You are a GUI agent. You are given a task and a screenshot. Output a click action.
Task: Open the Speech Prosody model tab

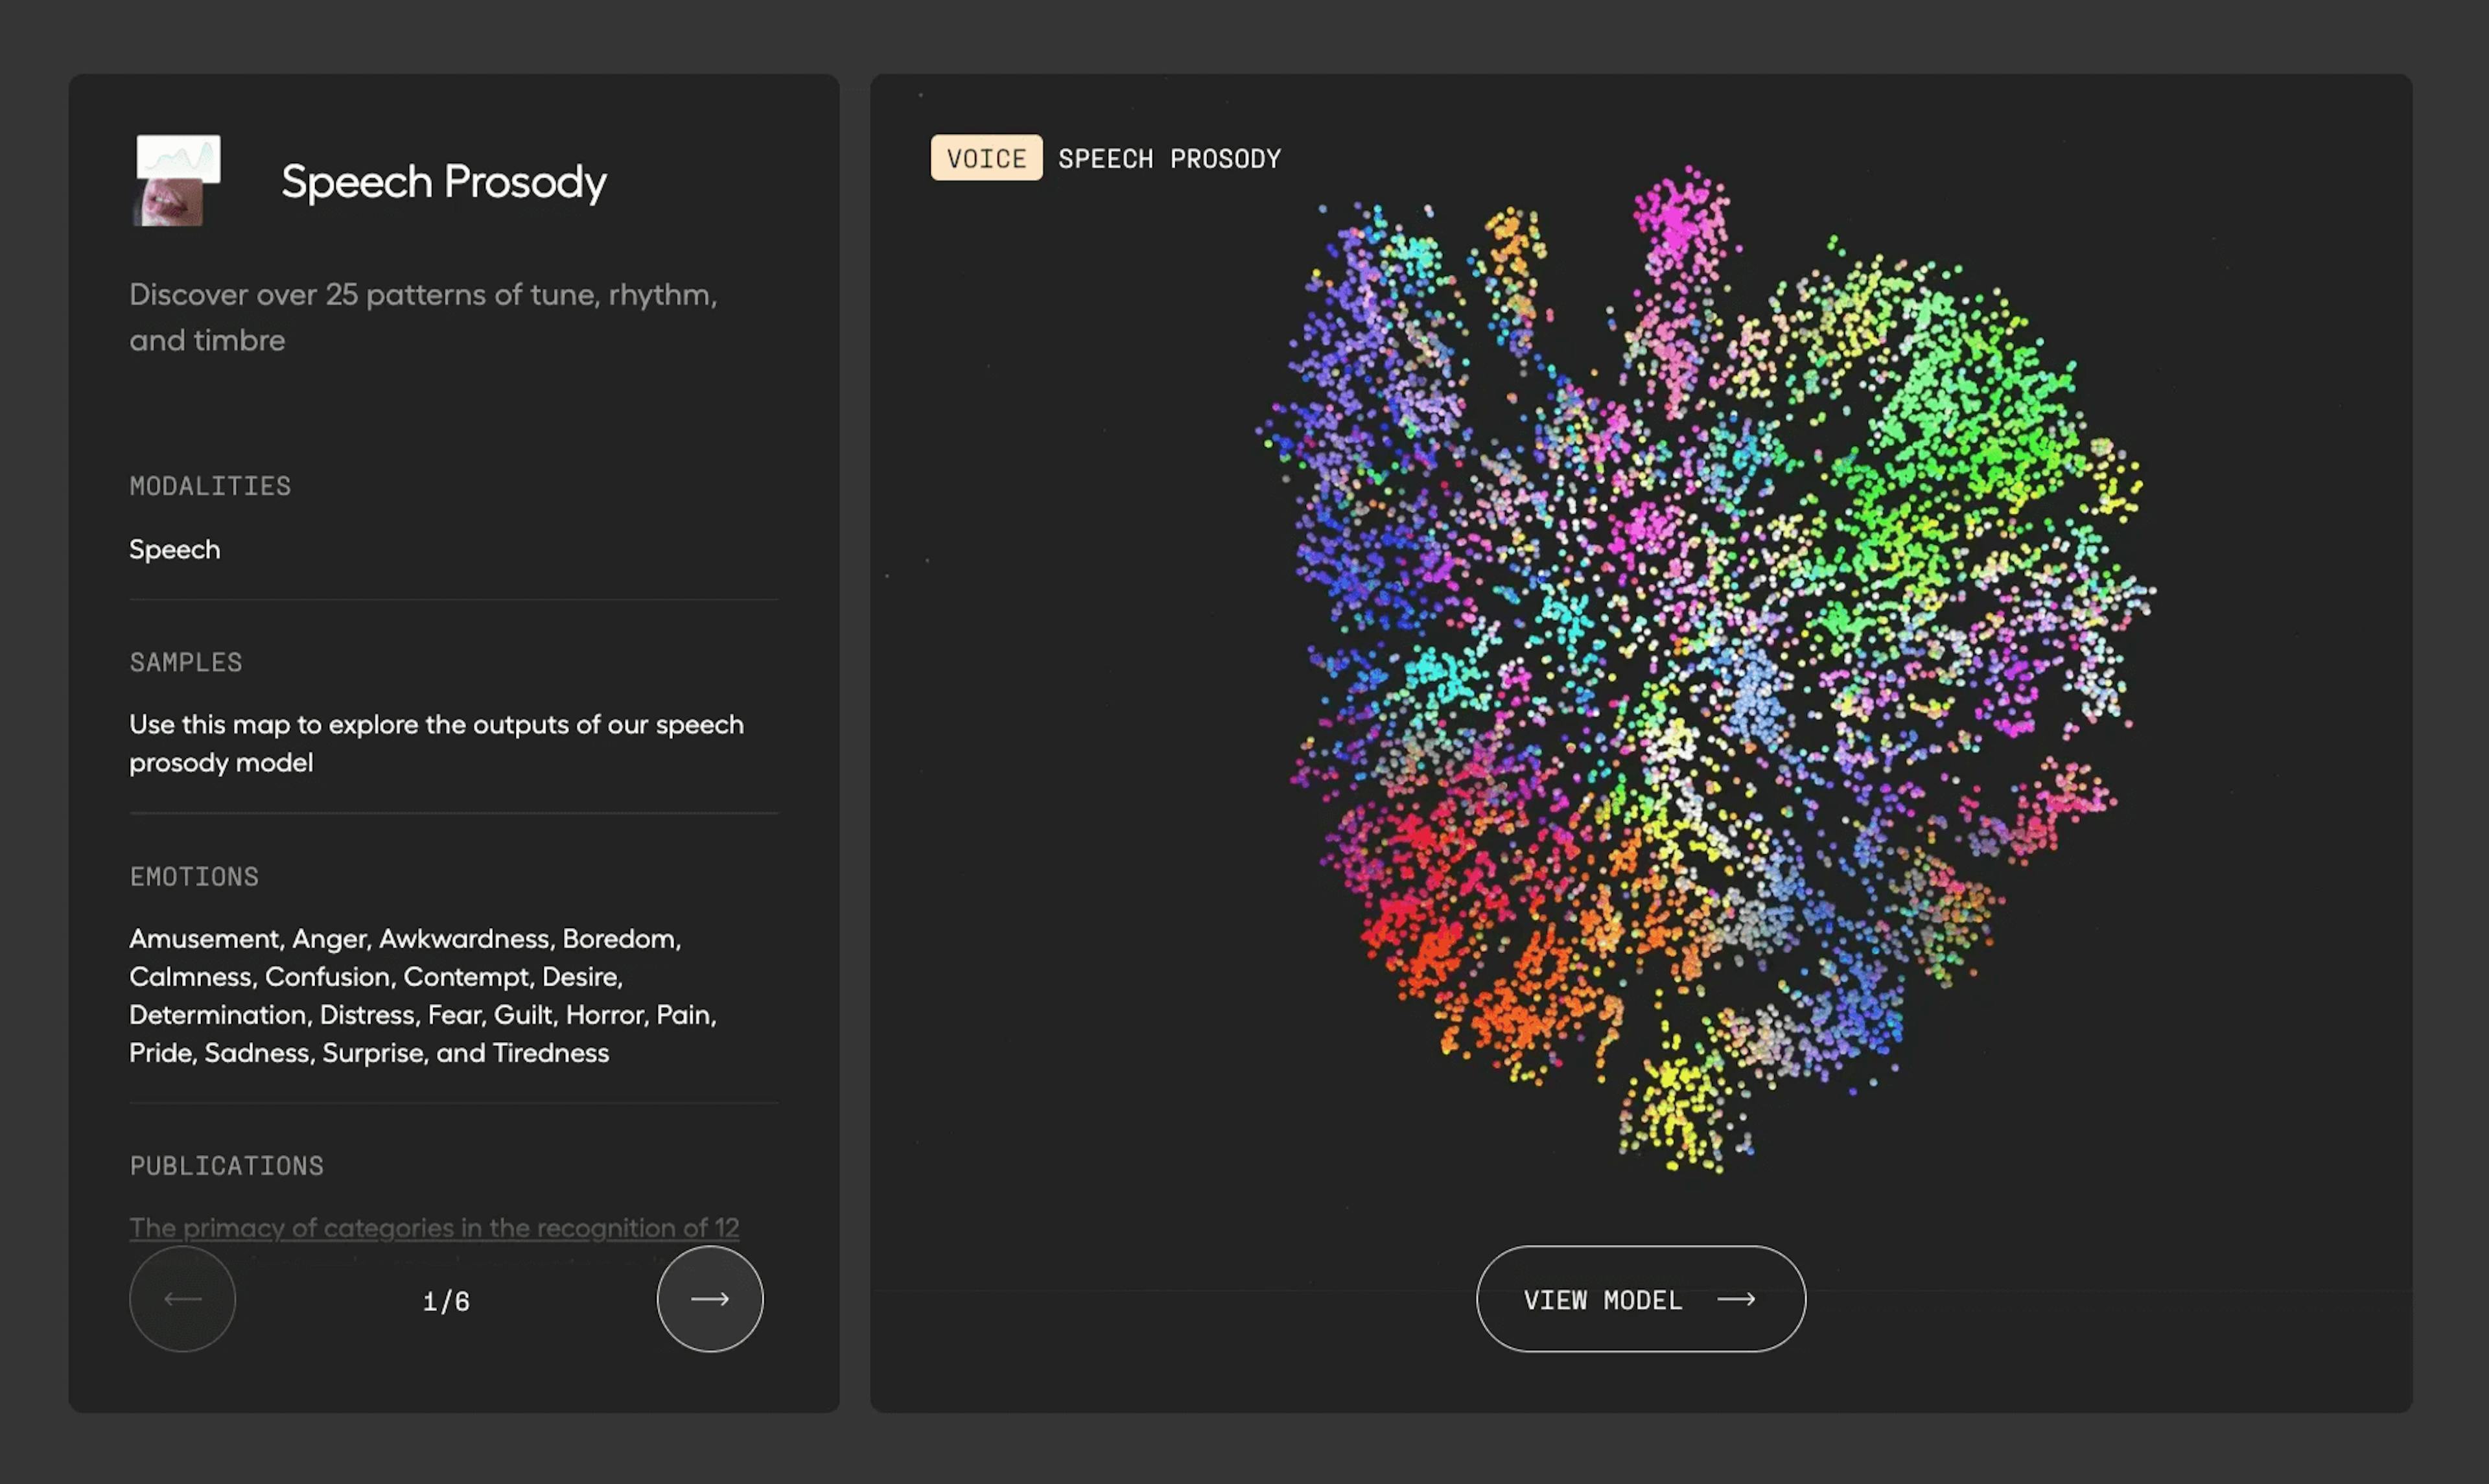coord(443,181)
